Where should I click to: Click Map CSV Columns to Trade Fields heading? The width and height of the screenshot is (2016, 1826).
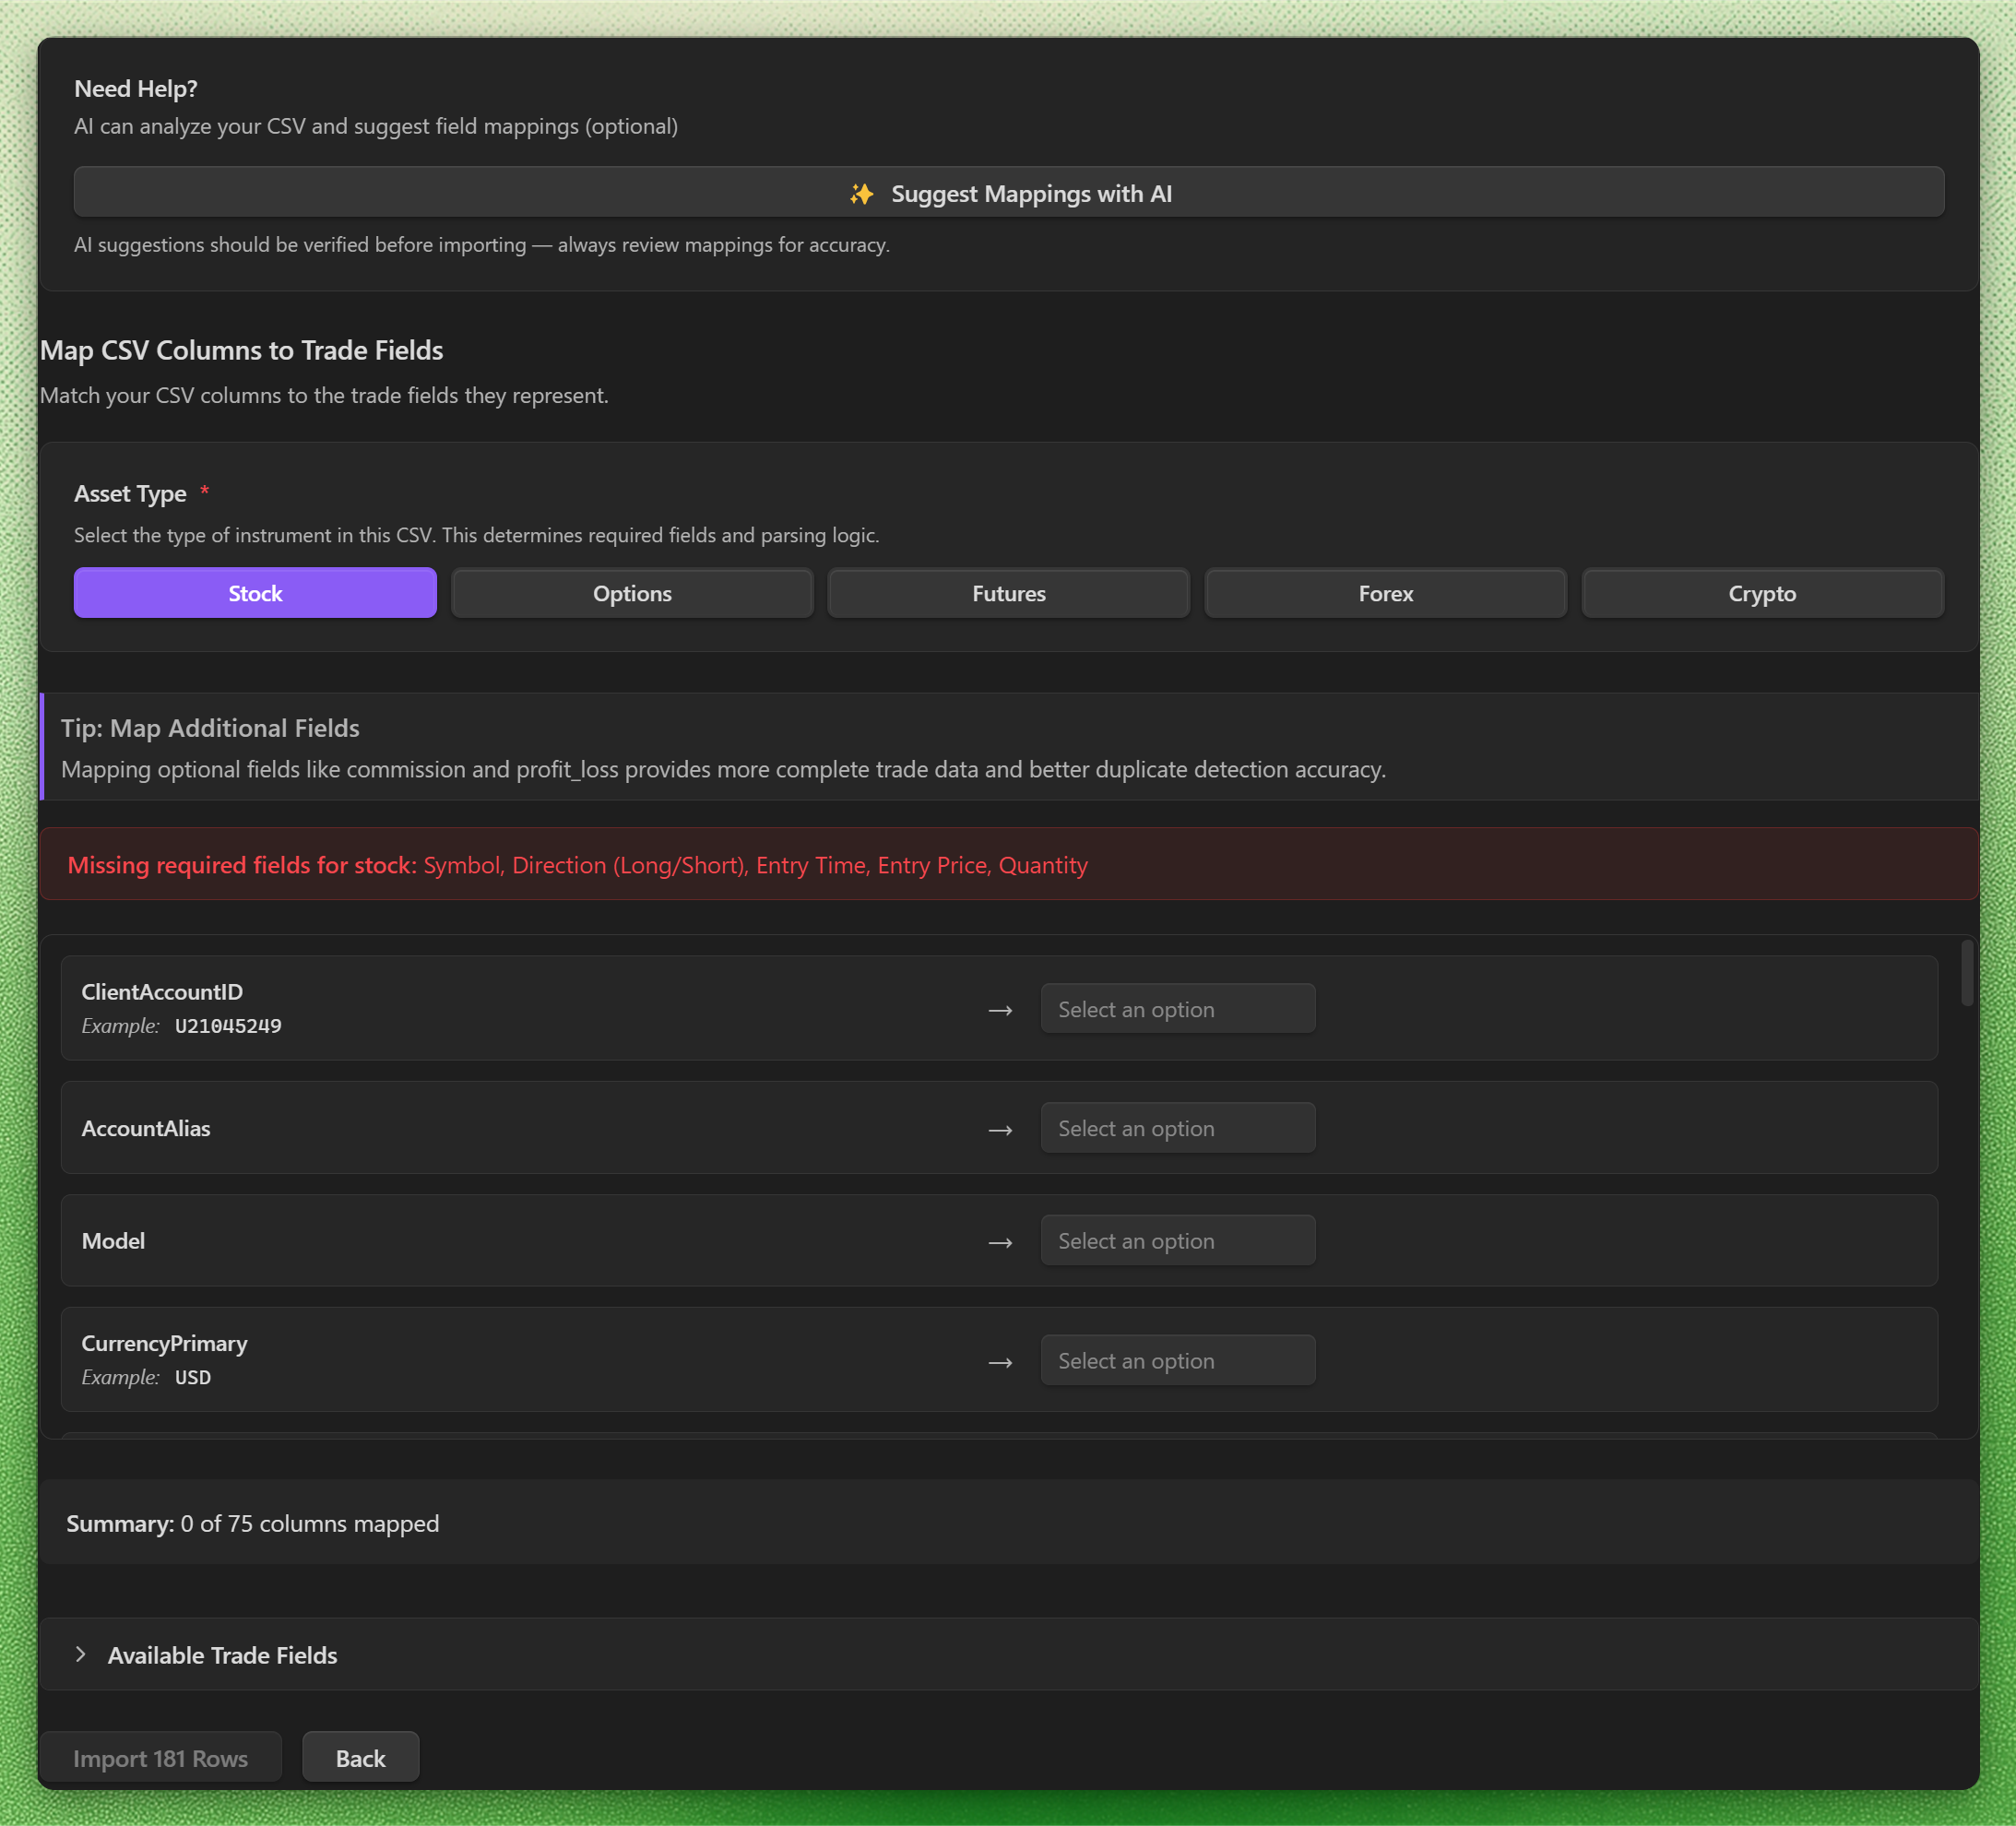241,350
